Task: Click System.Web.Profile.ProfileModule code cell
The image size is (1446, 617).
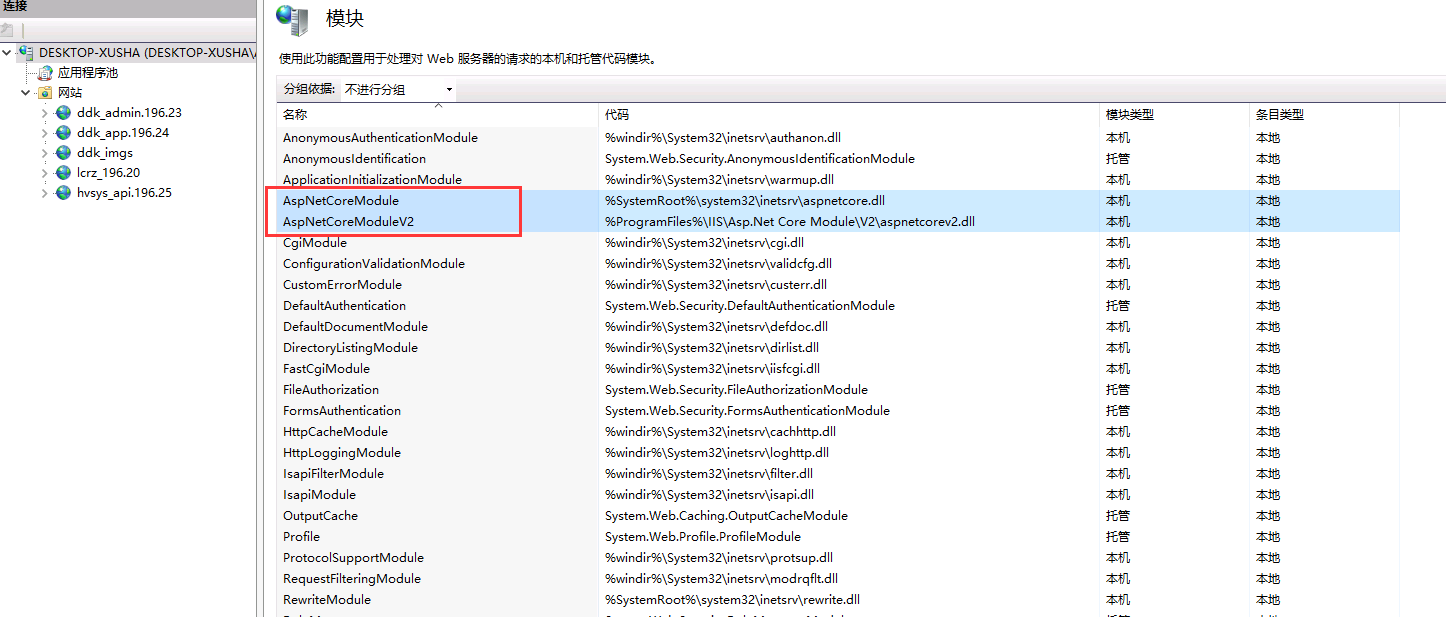Action: 703,537
